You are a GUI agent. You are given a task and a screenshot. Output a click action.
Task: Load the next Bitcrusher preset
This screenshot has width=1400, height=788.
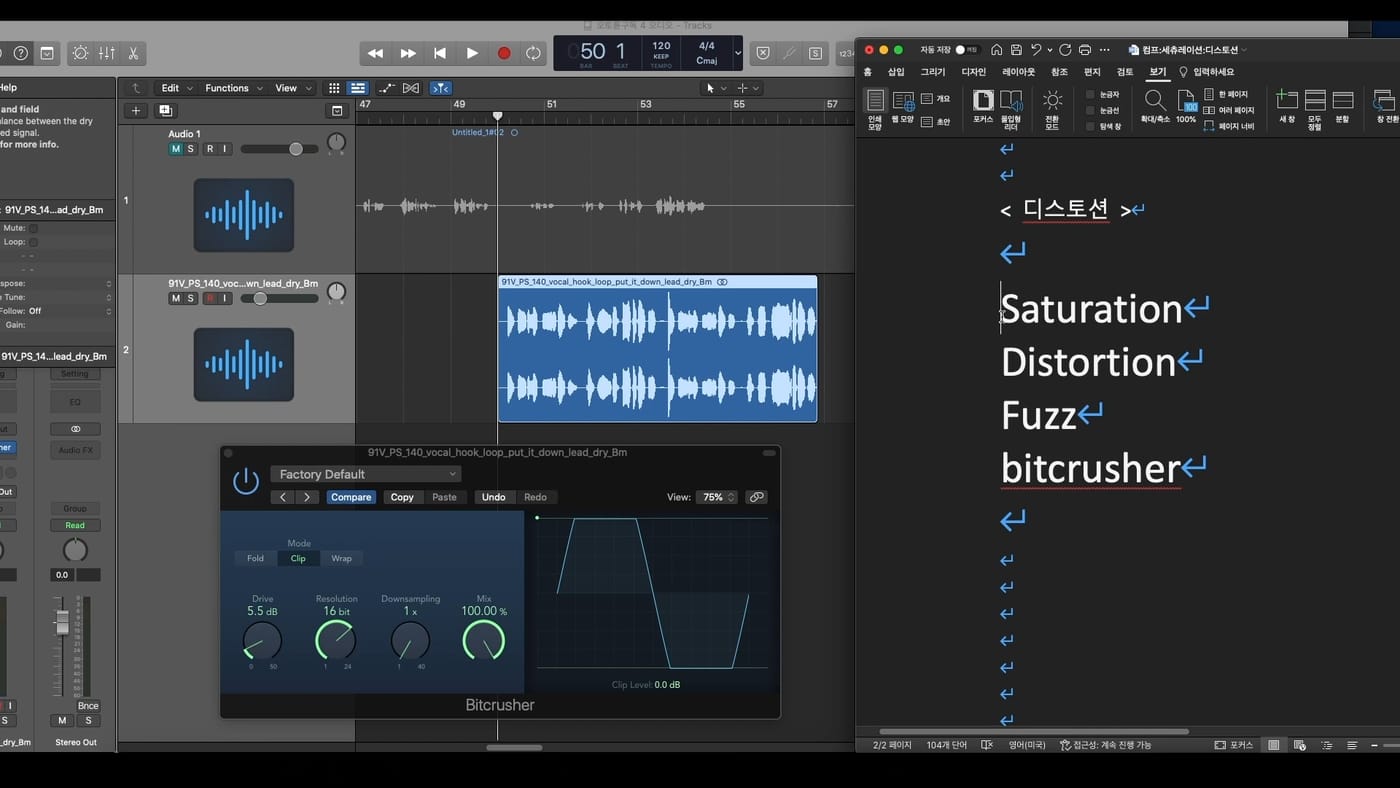tap(307, 497)
